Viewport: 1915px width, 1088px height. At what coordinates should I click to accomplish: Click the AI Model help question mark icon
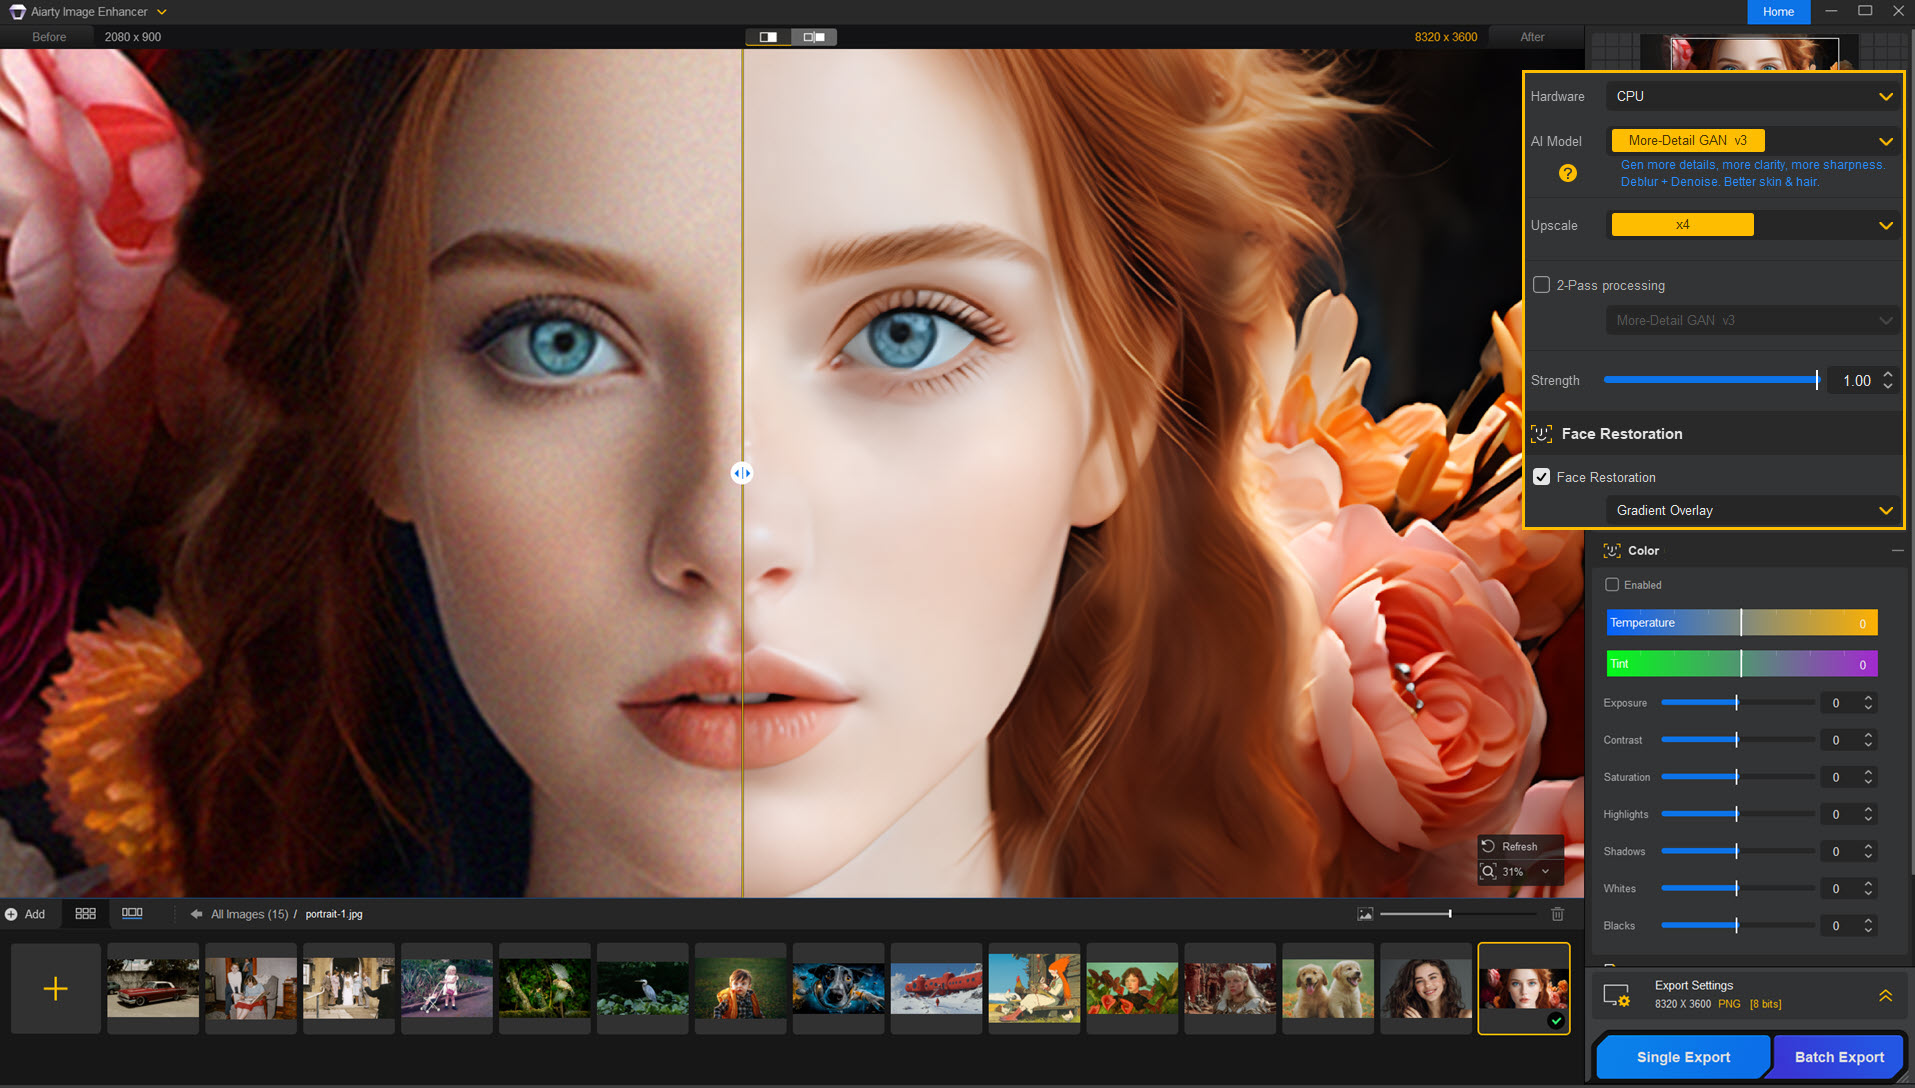click(x=1567, y=173)
